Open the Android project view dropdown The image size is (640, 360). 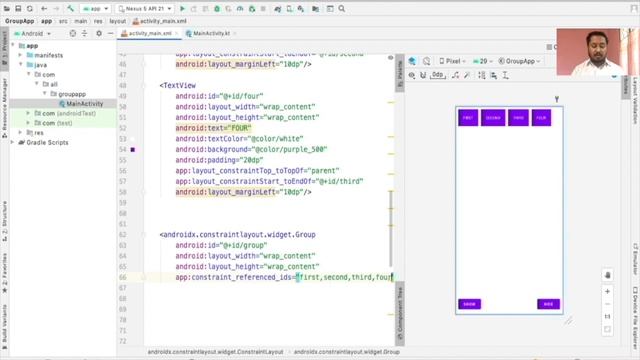coord(32,33)
